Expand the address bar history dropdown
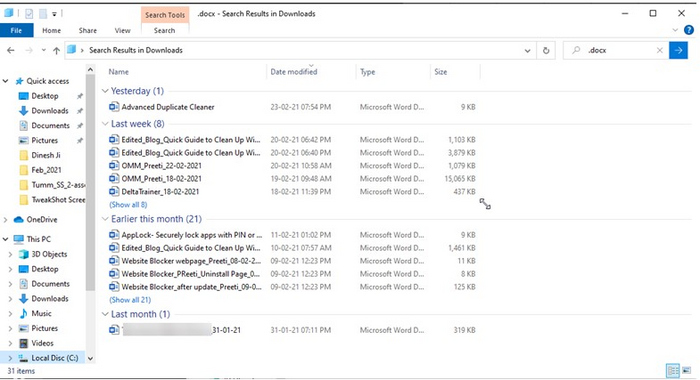The width and height of the screenshot is (700, 380). tap(527, 50)
